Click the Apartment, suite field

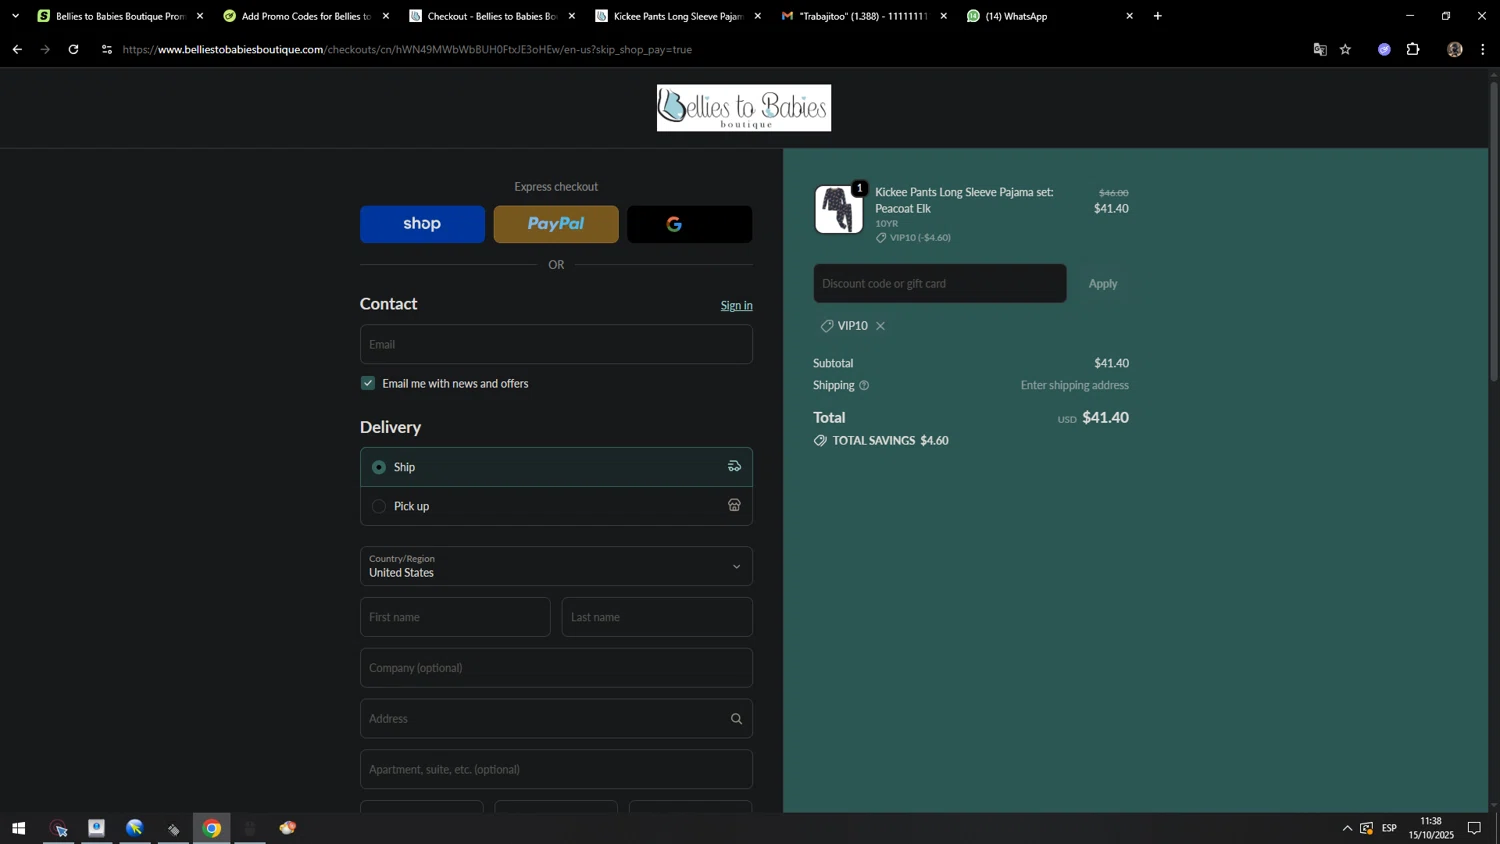tap(556, 770)
